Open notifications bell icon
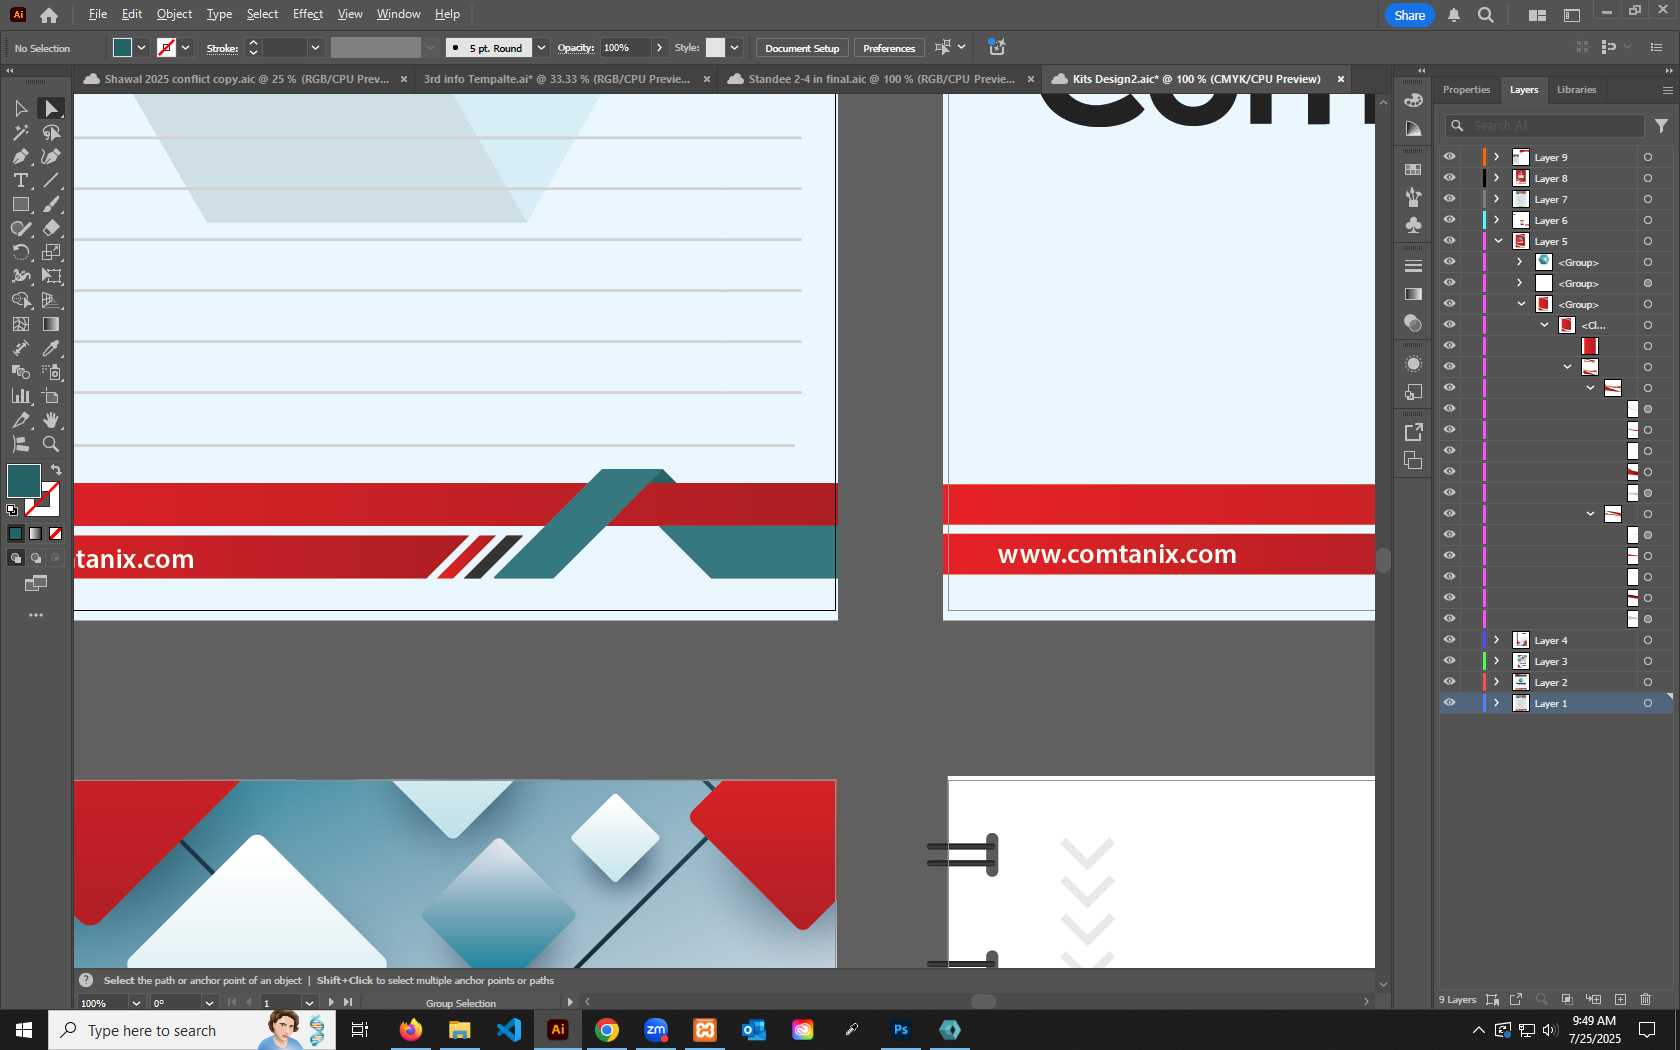Screen dimensions: 1680x1050 click(1454, 15)
